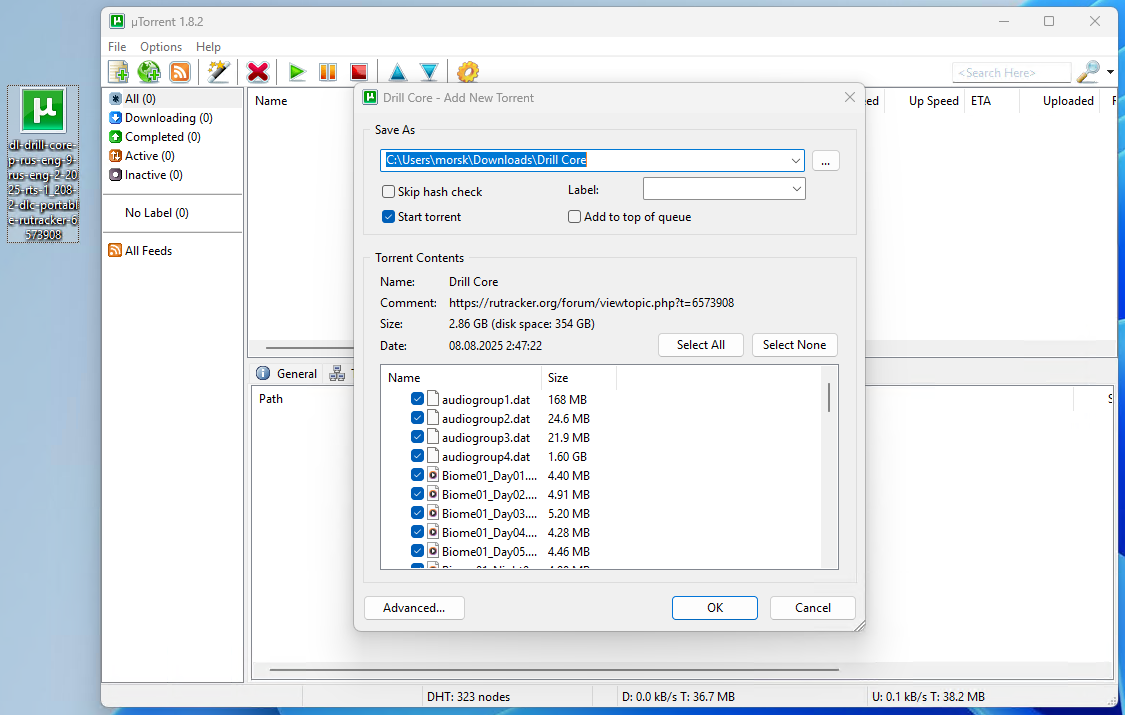Click the bottom pane horizontal scrollbar
This screenshot has height=715, width=1125.
pyautogui.click(x=554, y=670)
